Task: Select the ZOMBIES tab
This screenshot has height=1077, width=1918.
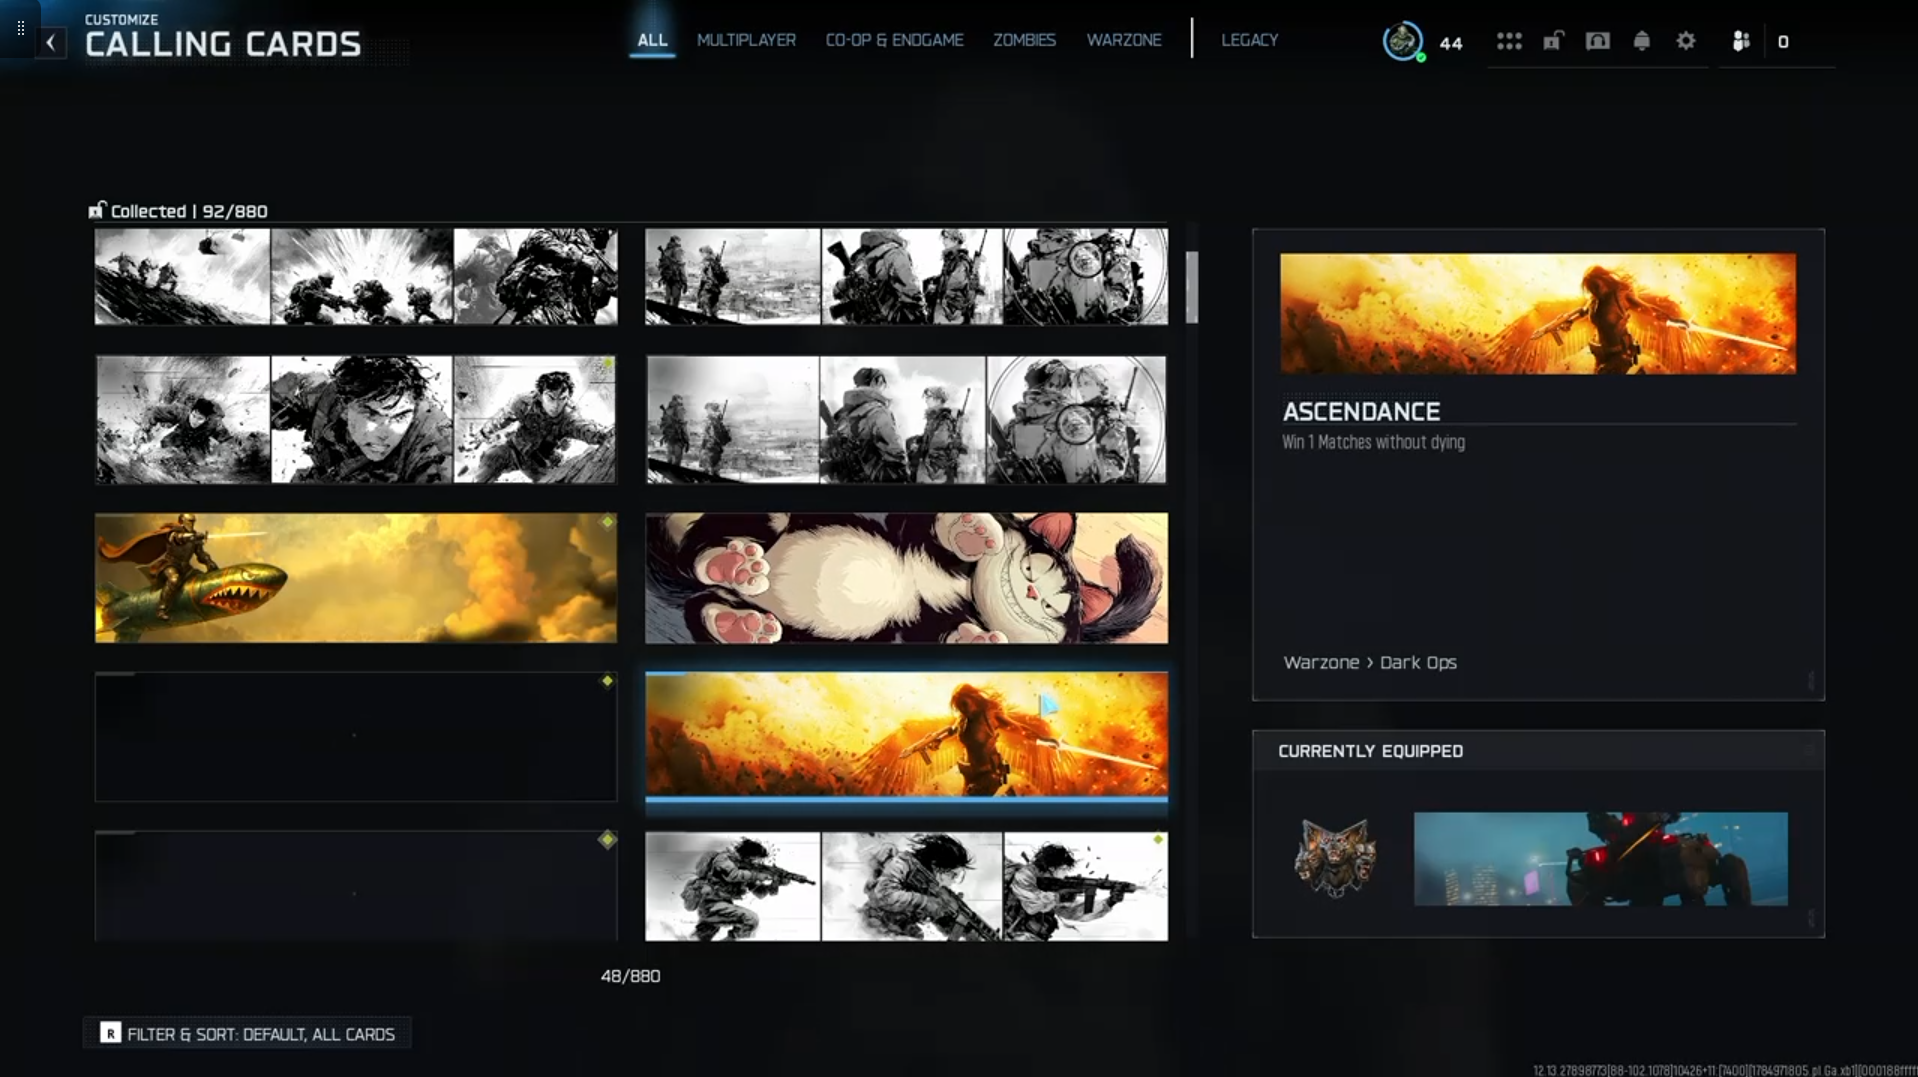Action: pyautogui.click(x=1024, y=40)
